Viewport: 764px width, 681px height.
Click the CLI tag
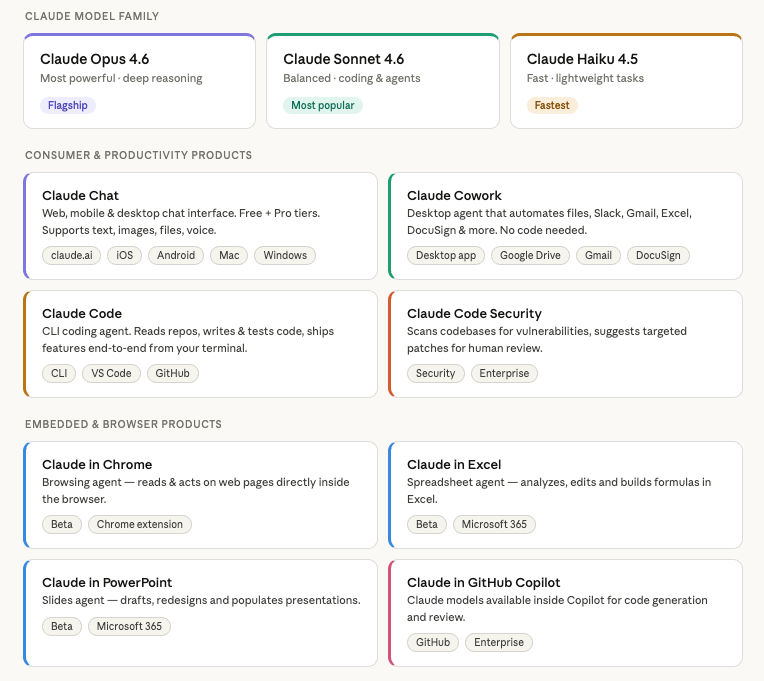click(x=59, y=373)
